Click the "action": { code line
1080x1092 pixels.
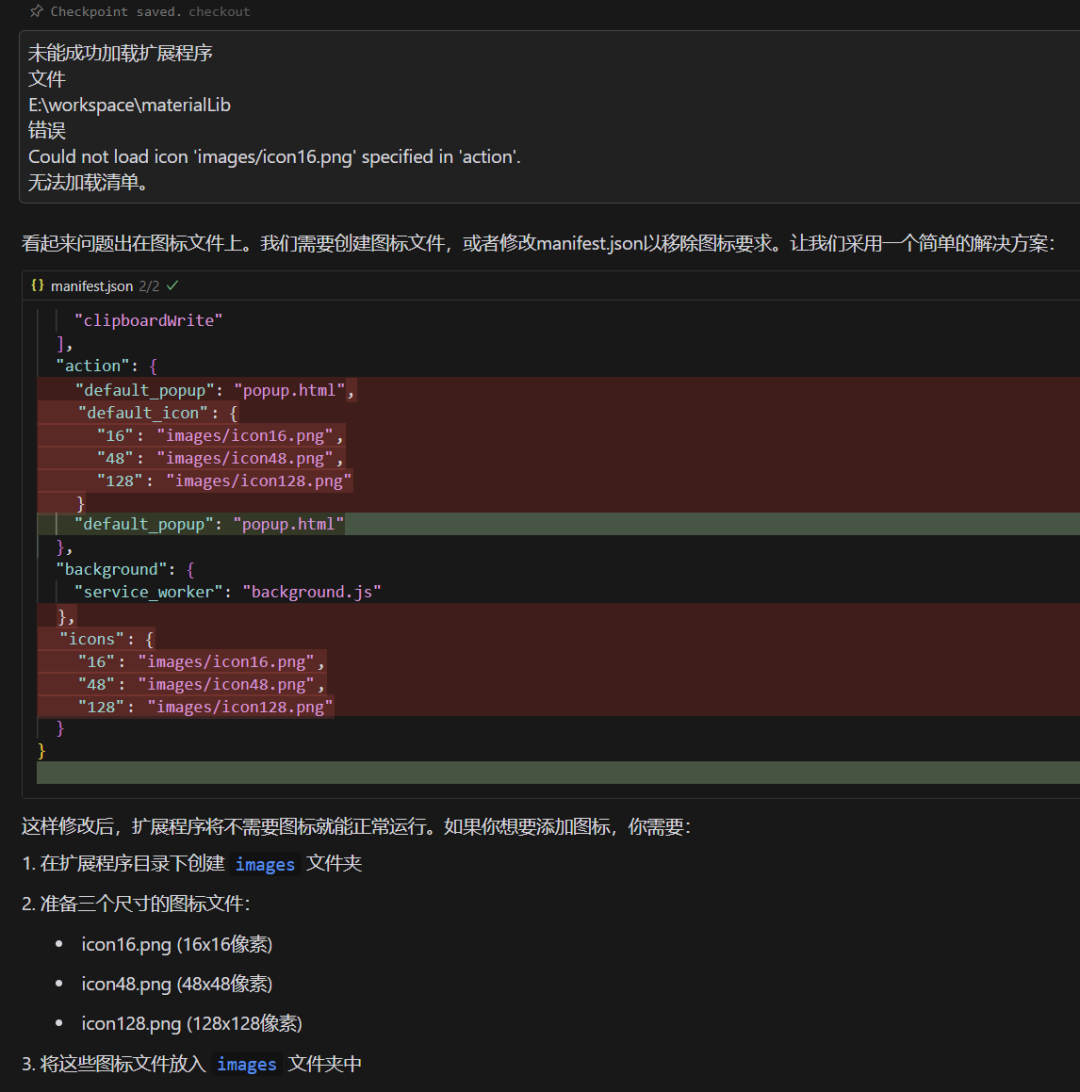(x=107, y=366)
